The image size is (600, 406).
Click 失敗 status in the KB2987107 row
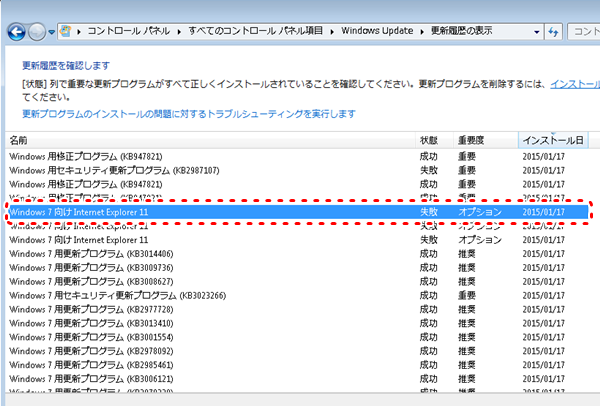click(429, 170)
